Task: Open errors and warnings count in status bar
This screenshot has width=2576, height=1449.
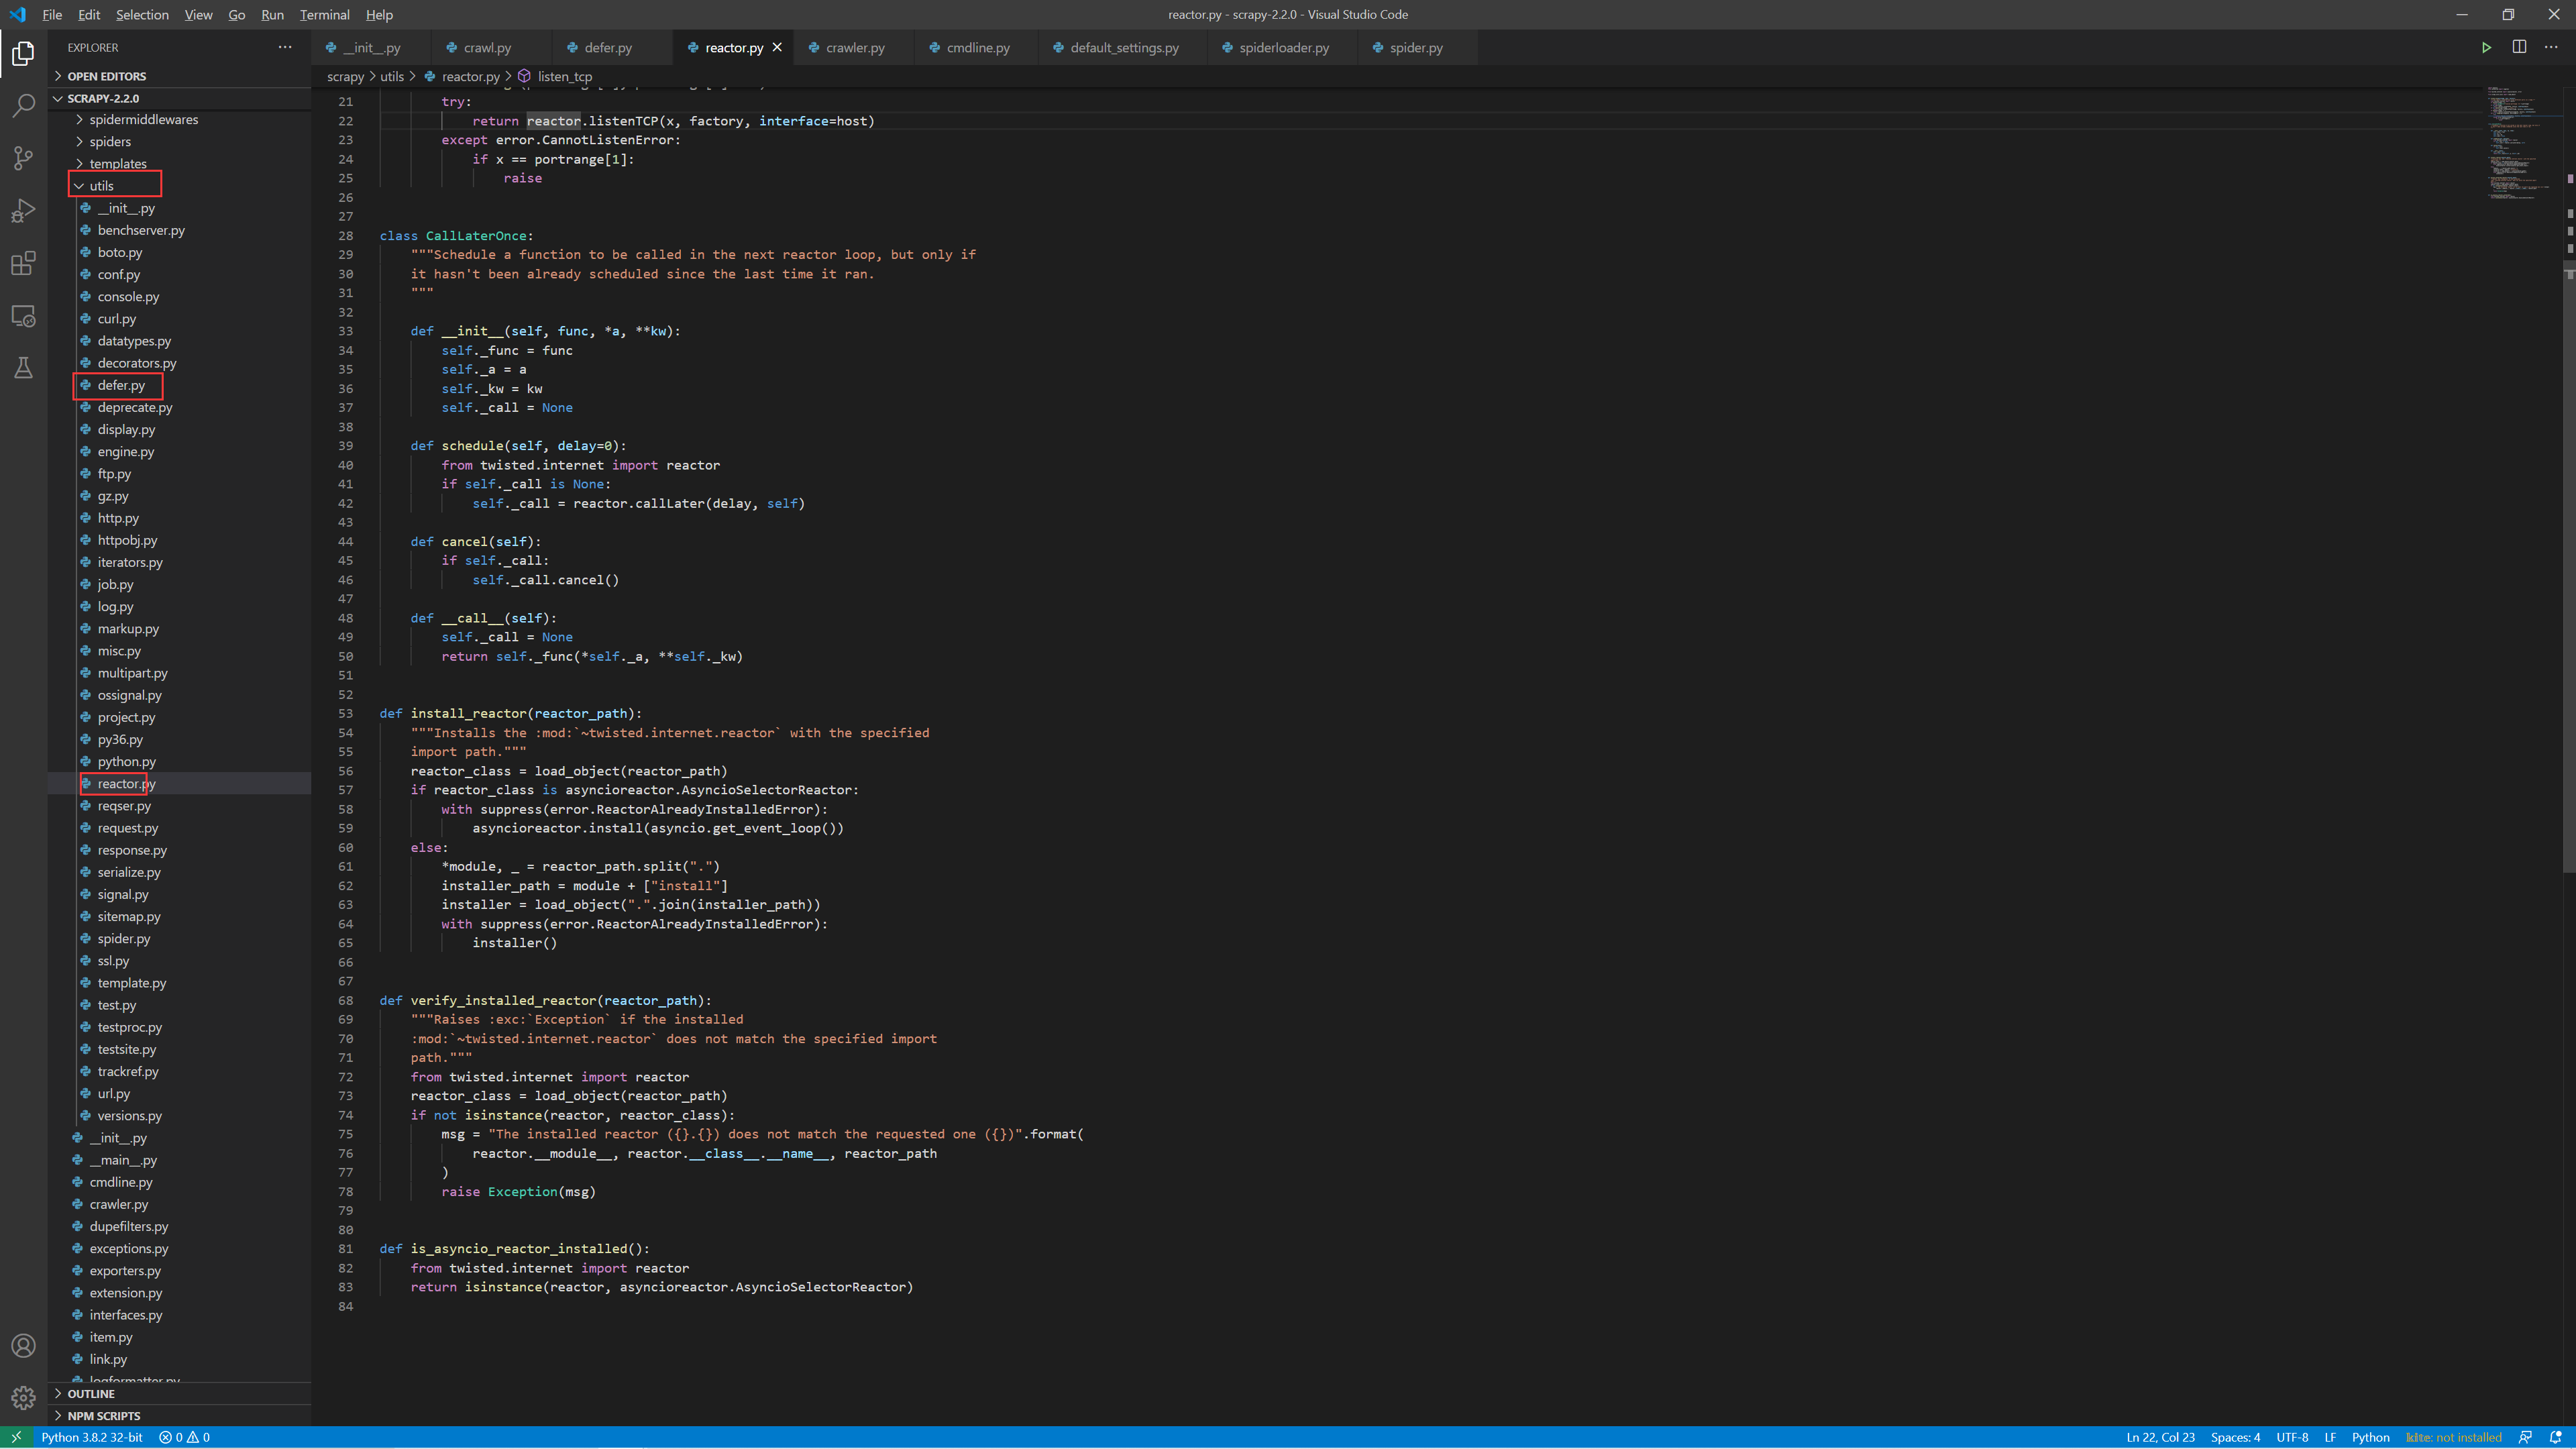Action: [184, 1437]
